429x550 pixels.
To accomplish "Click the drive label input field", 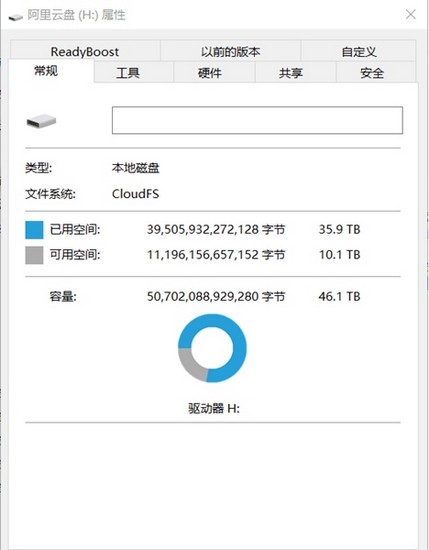I will tap(257, 120).
